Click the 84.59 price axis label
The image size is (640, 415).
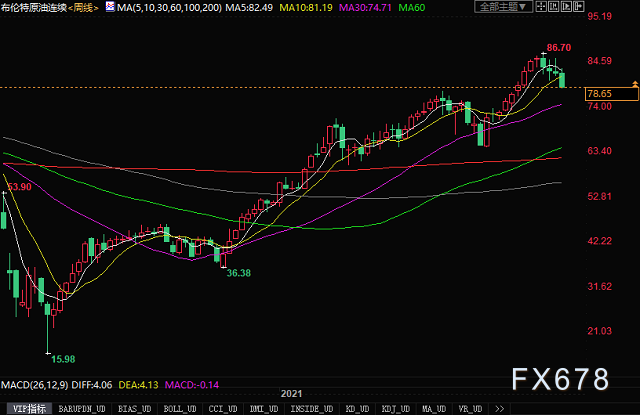pyautogui.click(x=600, y=61)
